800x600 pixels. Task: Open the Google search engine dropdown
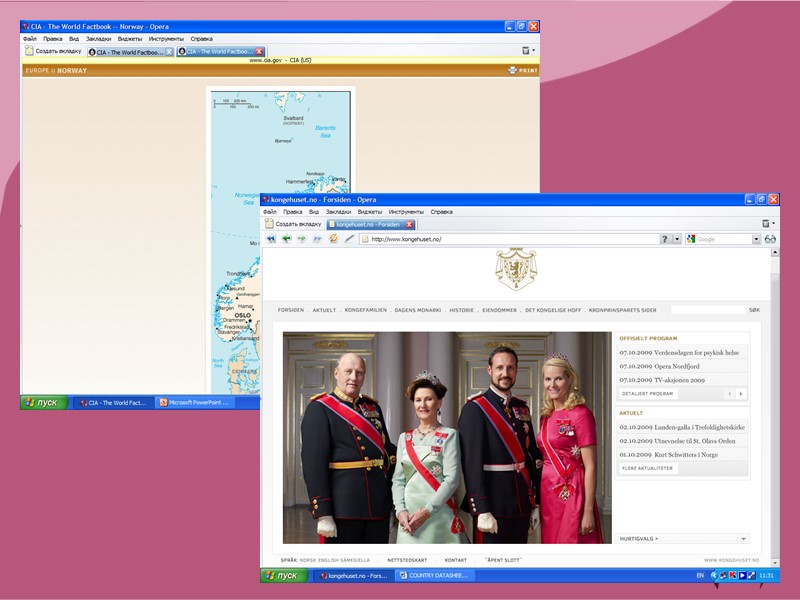(x=756, y=239)
